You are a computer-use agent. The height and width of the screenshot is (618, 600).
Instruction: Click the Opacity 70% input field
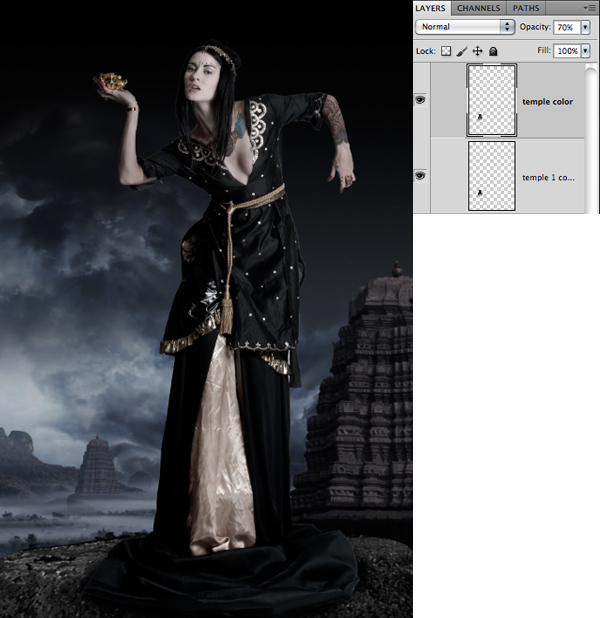tap(567, 27)
